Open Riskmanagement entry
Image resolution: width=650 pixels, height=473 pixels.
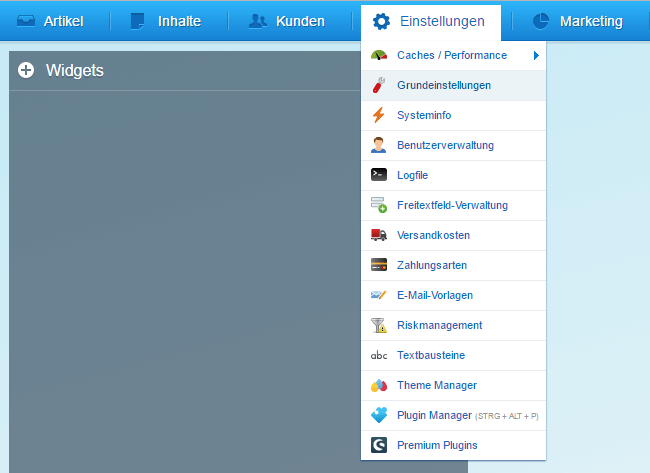[454, 325]
